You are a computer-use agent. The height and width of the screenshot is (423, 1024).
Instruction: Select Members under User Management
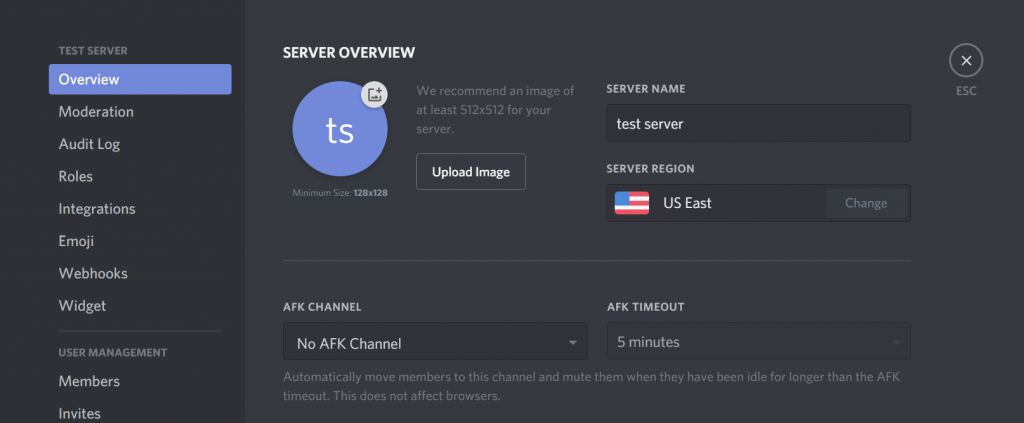[x=89, y=381]
